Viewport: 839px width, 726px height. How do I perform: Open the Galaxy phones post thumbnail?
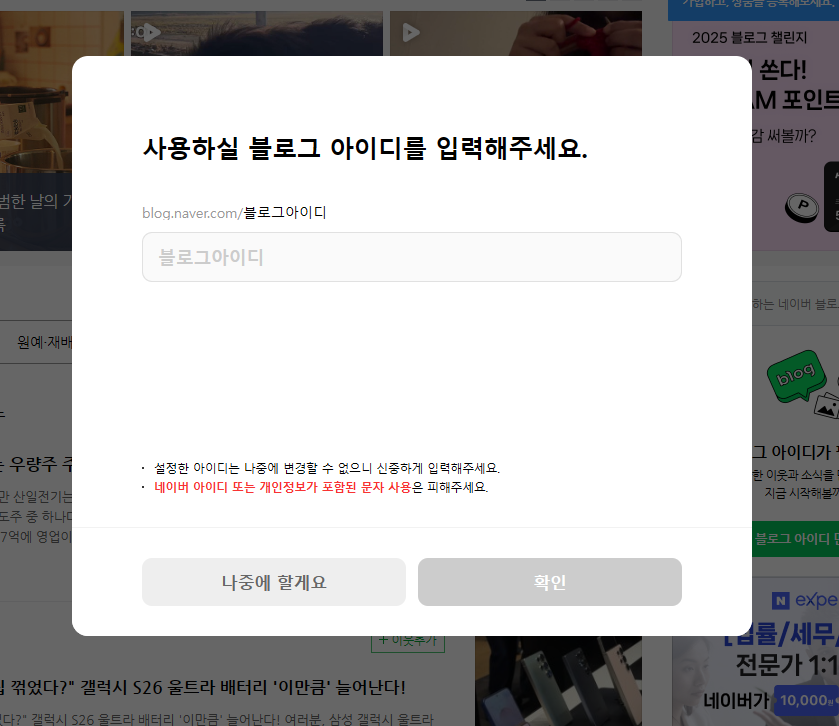[558, 681]
